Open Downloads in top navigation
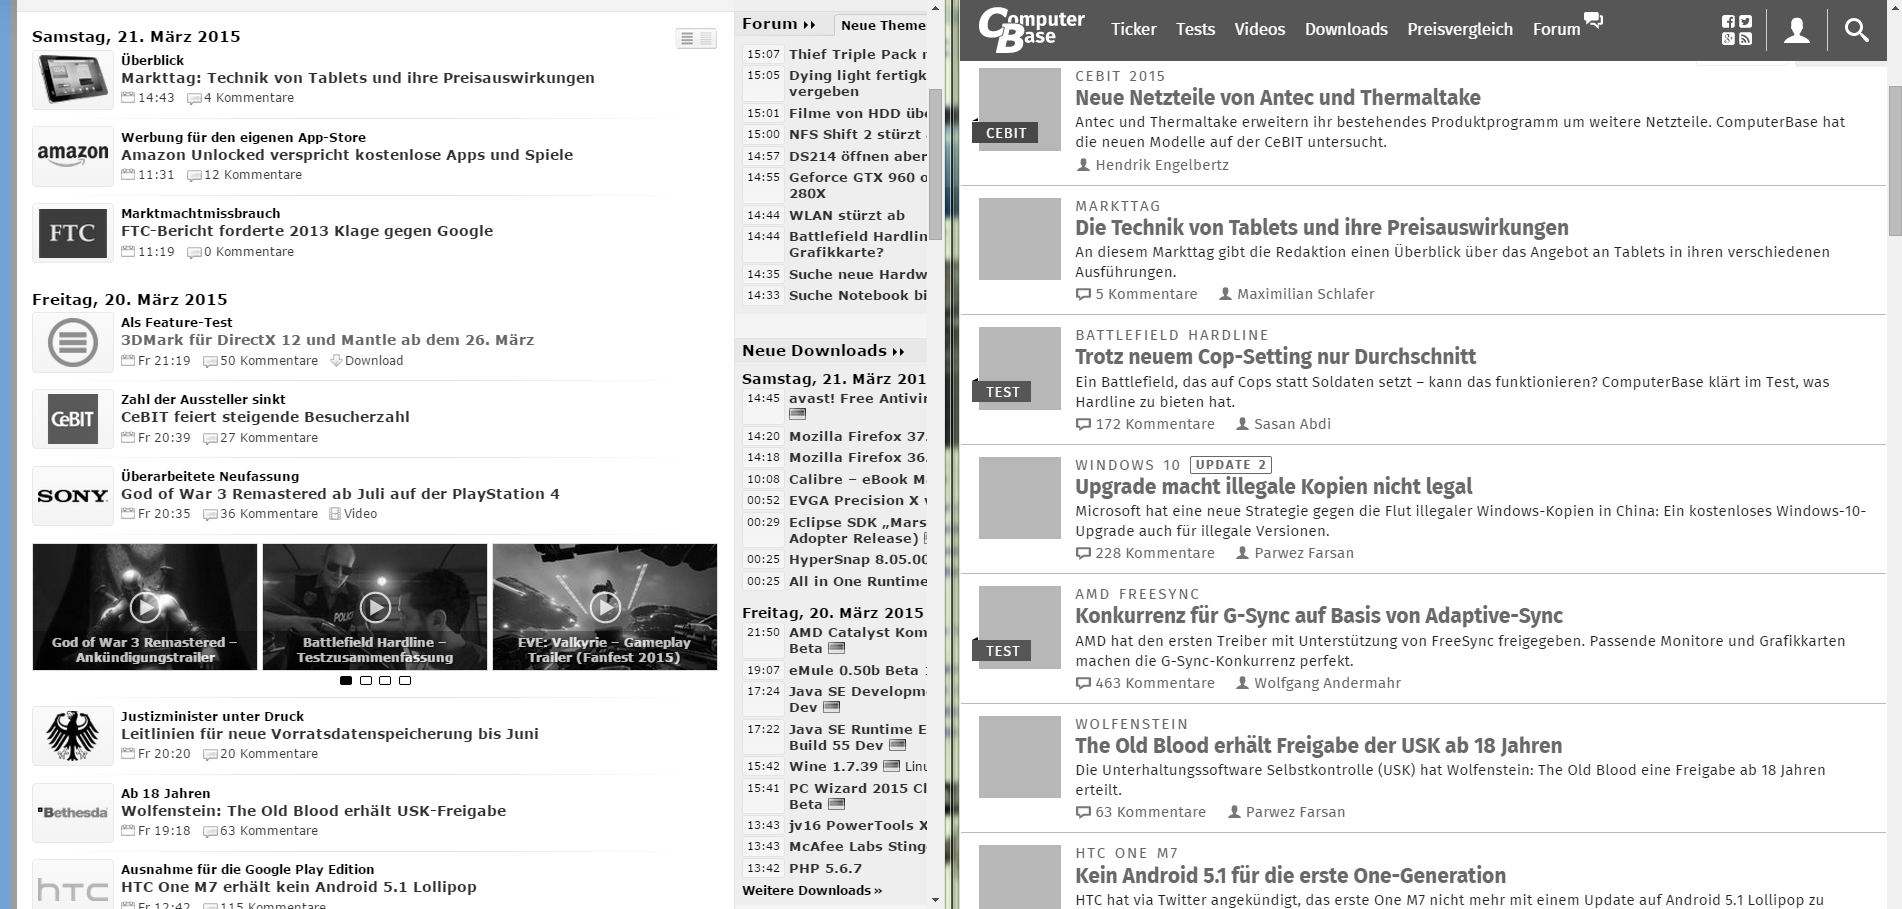1902x909 pixels. click(x=1346, y=29)
